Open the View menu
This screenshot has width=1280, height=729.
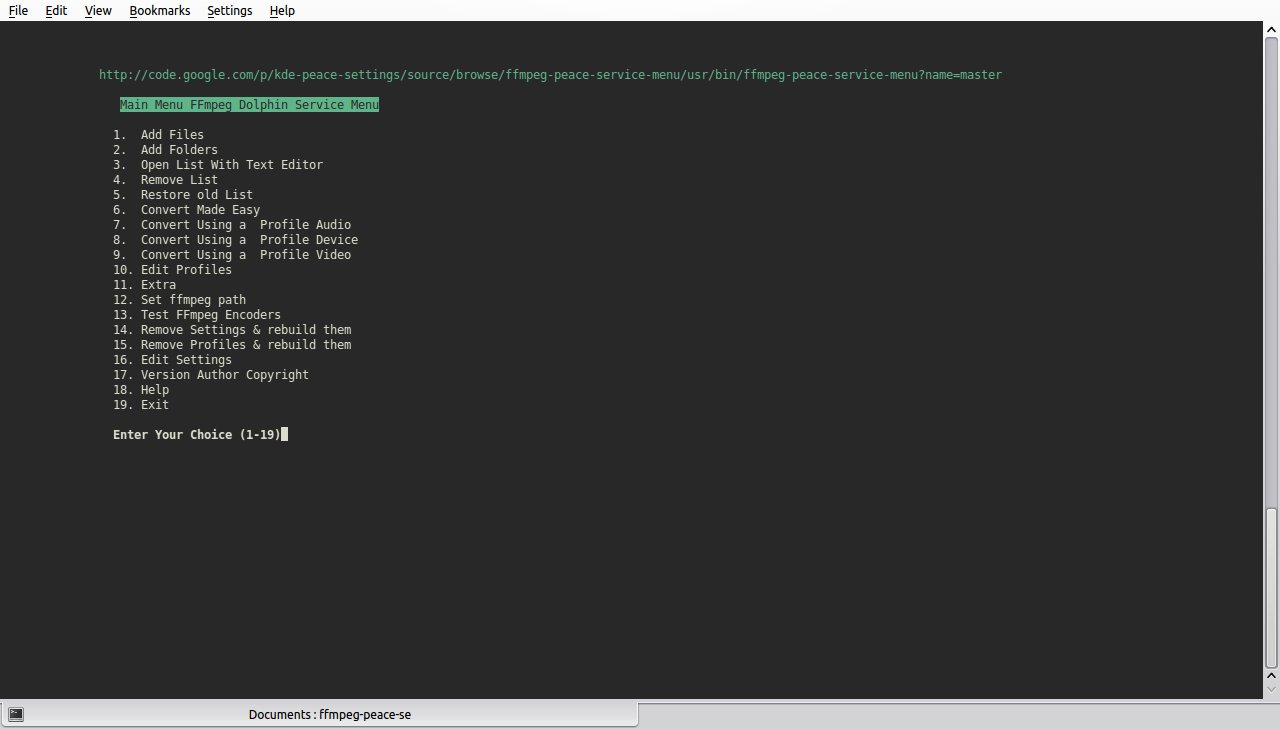coord(98,10)
